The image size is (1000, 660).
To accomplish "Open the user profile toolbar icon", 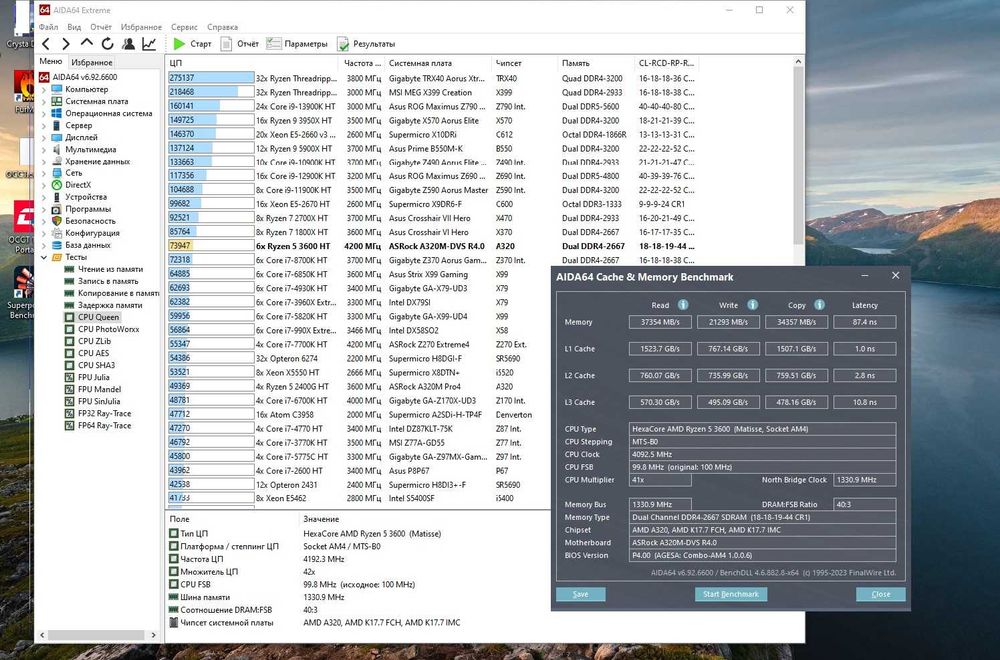I will click(x=128, y=44).
